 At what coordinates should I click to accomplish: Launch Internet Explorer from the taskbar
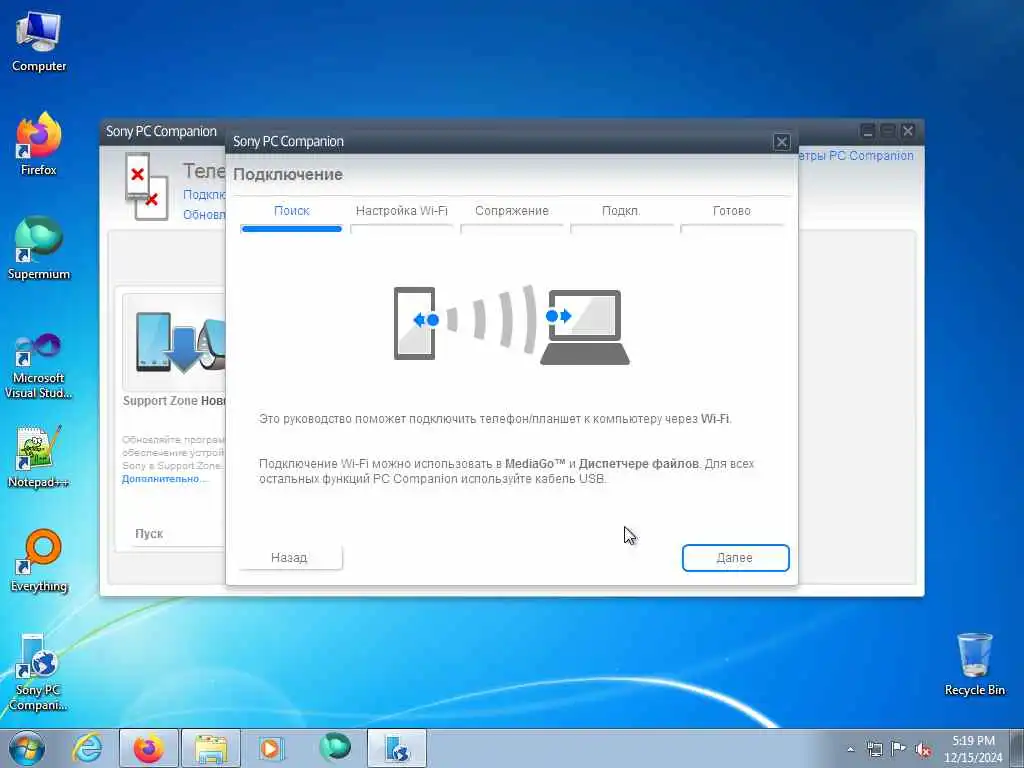click(88, 748)
